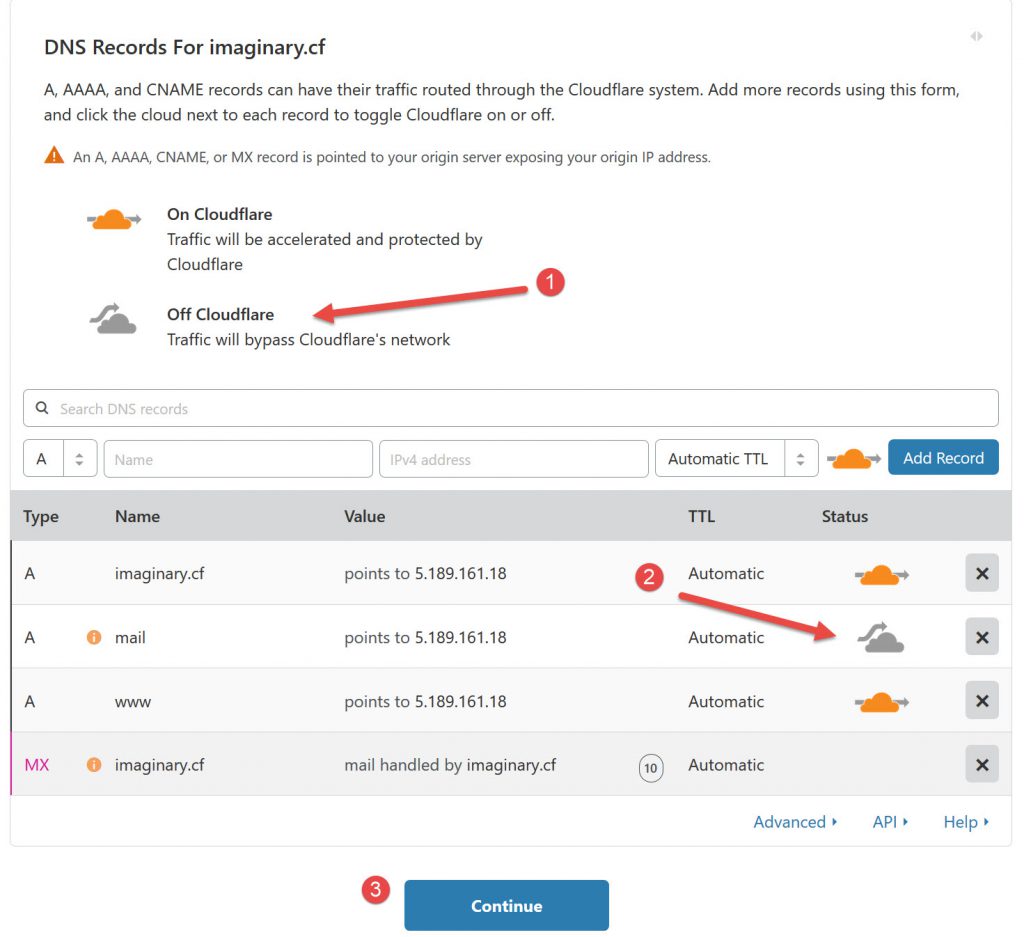Click info icon next to mail record
1024x937 pixels.
coord(94,638)
